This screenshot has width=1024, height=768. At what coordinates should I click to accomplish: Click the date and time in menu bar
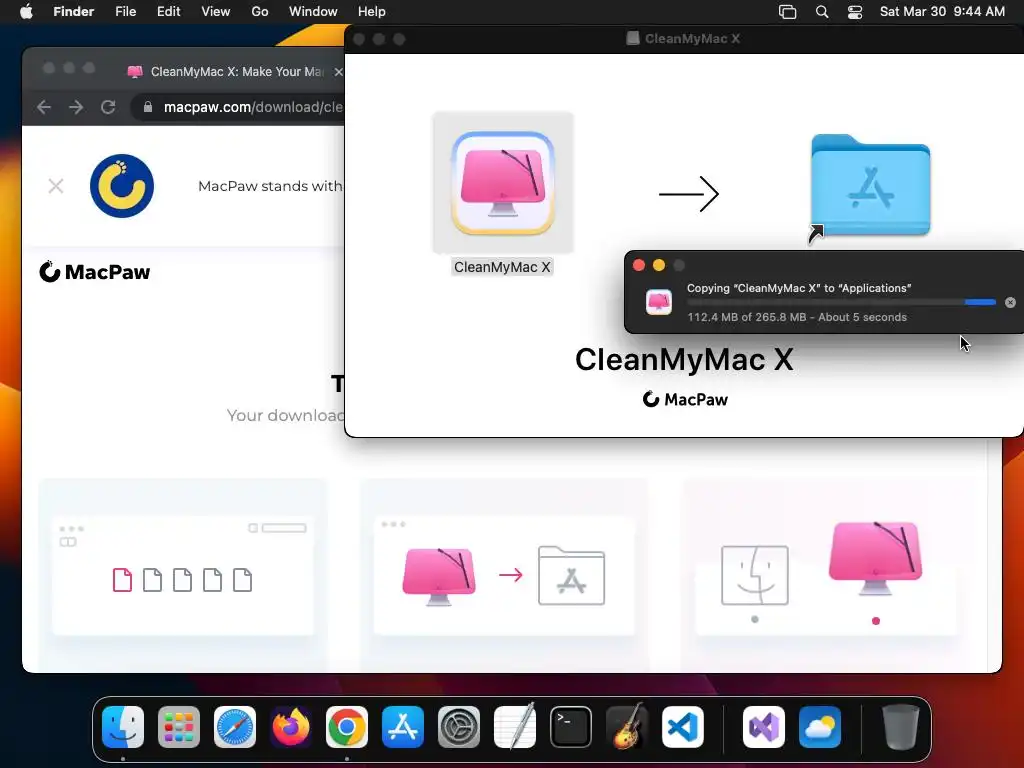coord(942,12)
